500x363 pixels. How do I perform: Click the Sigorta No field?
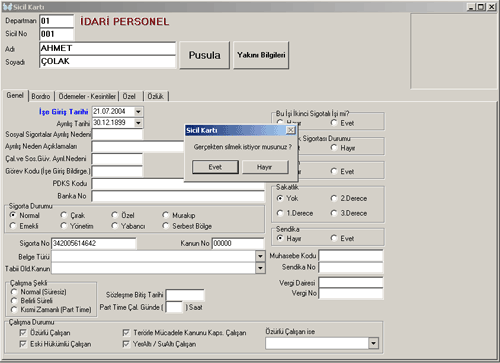coord(94,243)
